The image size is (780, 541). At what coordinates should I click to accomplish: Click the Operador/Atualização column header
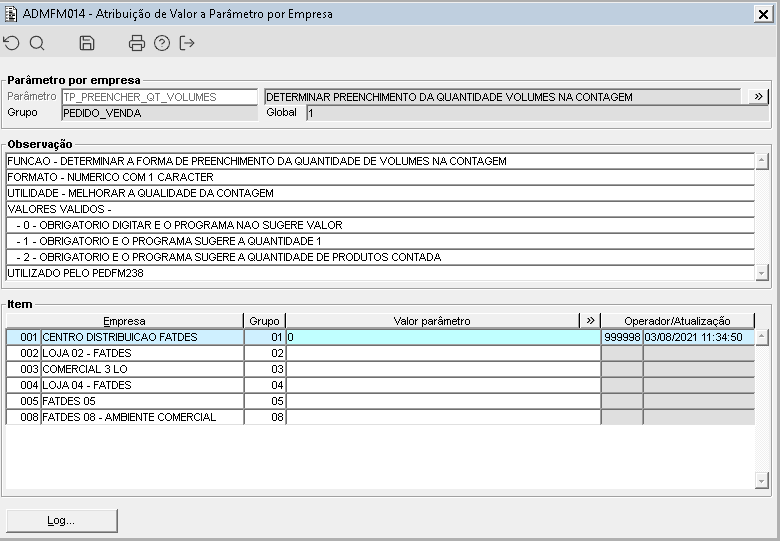[678, 321]
